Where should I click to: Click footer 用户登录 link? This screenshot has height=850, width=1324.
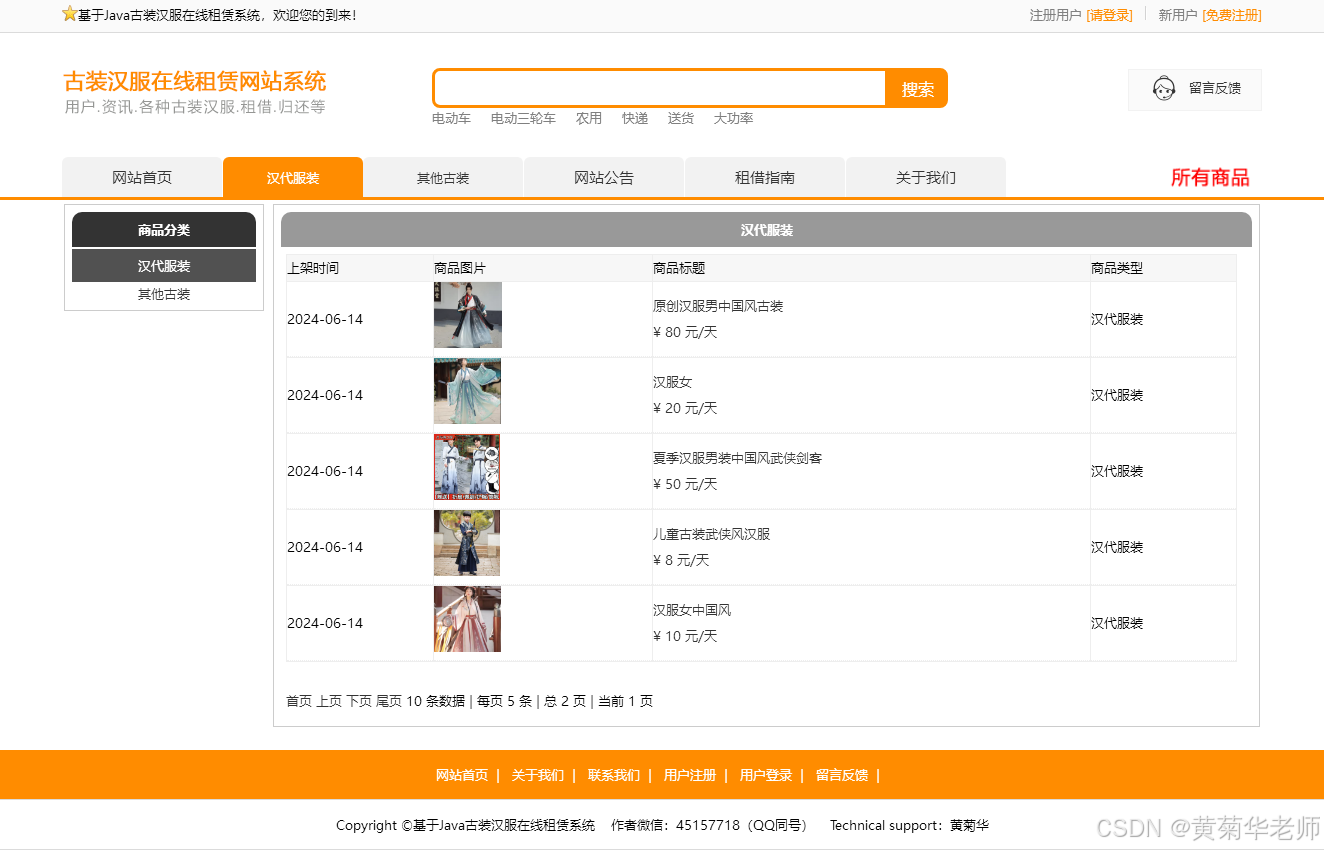[x=766, y=775]
